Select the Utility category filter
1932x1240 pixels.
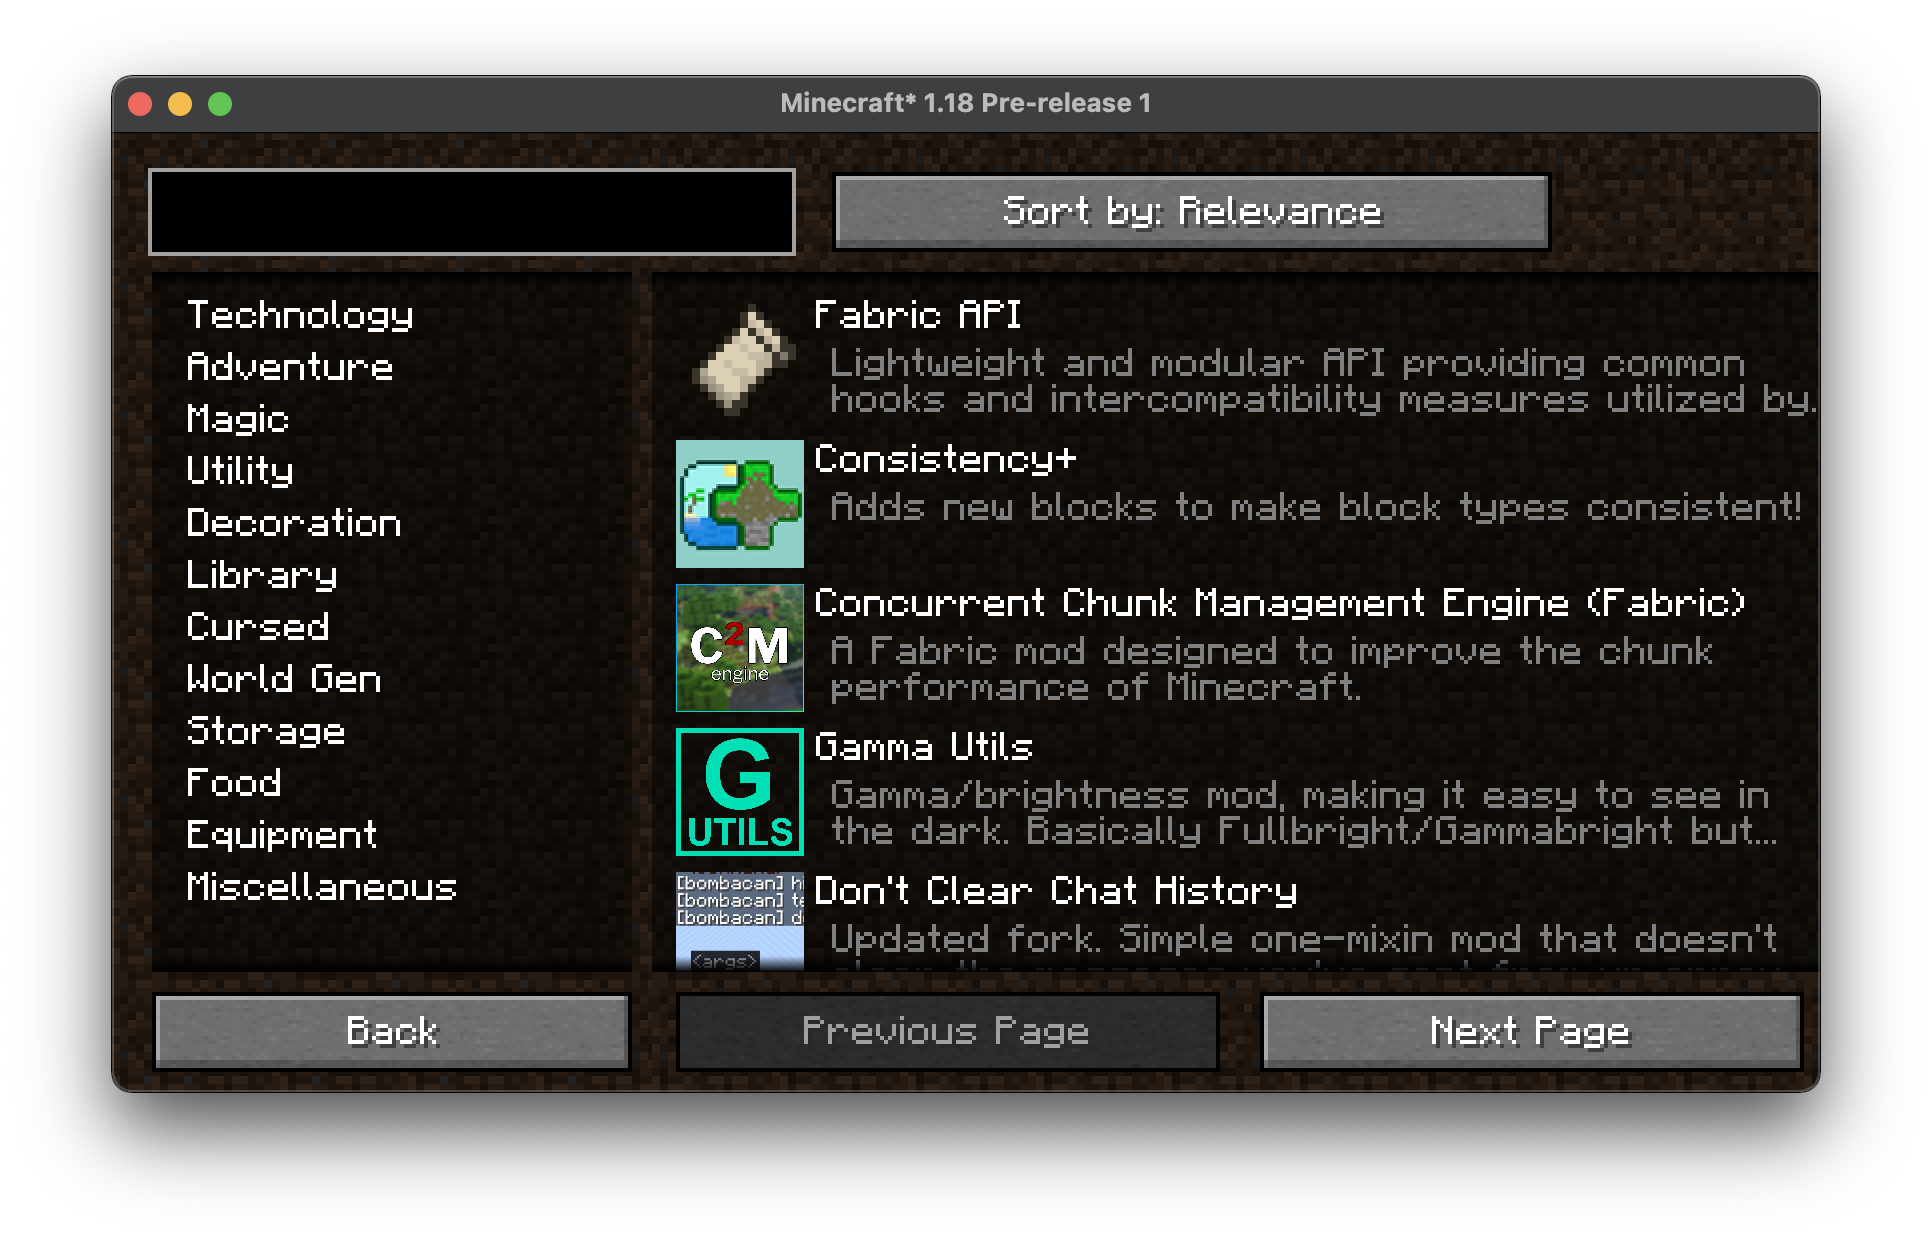coord(240,471)
